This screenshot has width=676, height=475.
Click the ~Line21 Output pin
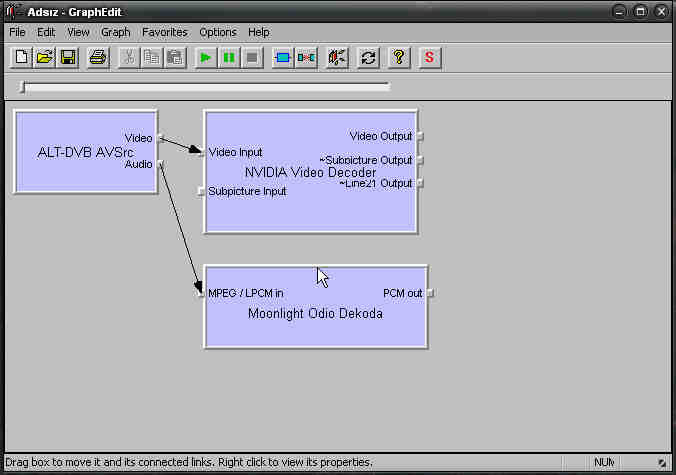[x=421, y=183]
